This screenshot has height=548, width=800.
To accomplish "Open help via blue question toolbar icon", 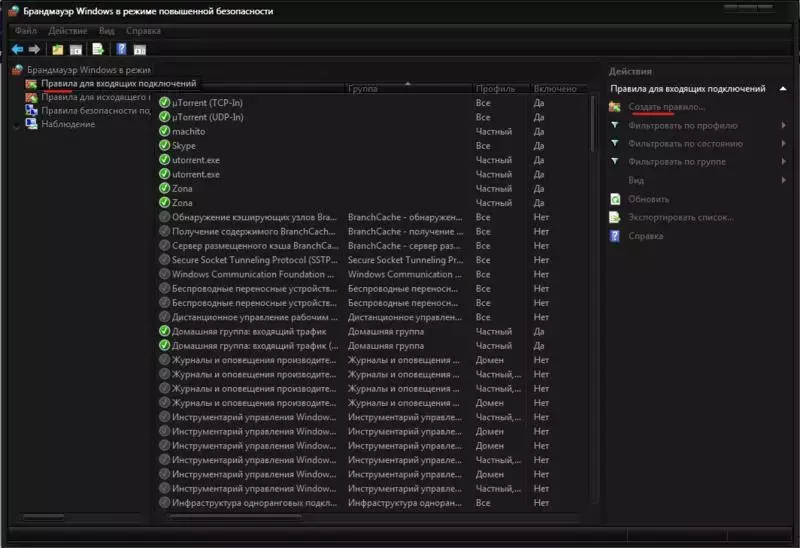I will tap(121, 49).
